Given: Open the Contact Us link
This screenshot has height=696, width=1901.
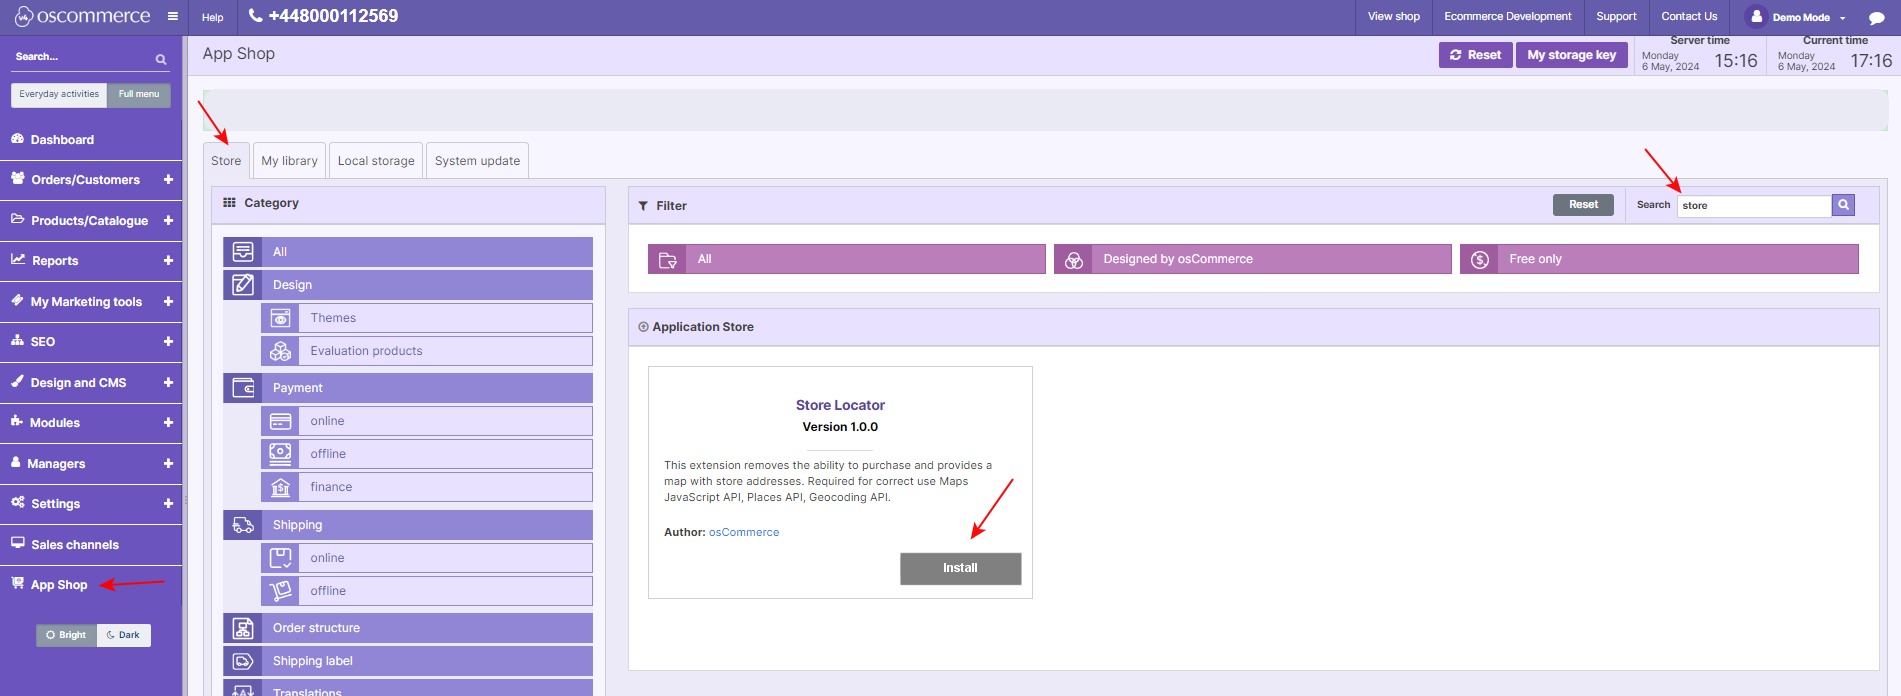Looking at the screenshot, I should click(x=1689, y=16).
